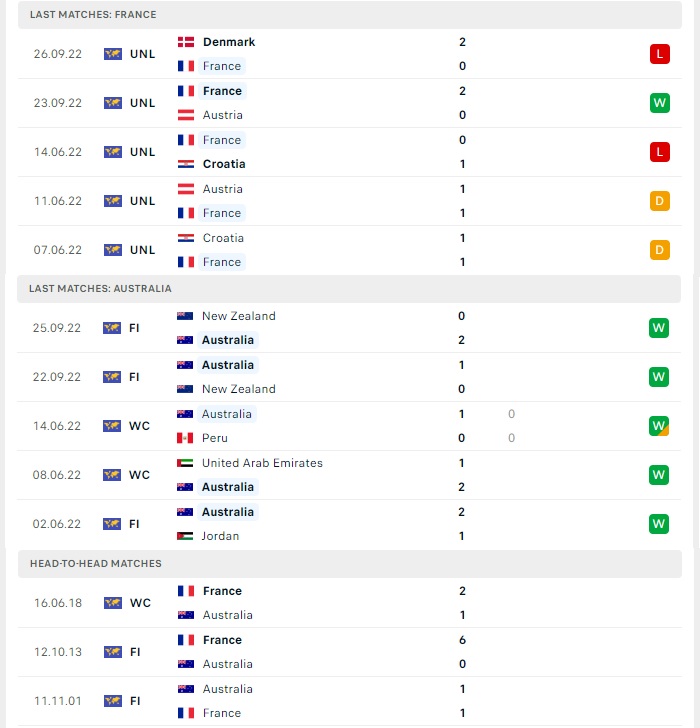Image resolution: width=700 pixels, height=728 pixels.
Task: Click the red L badge for France vs Croatia
Action: (660, 152)
